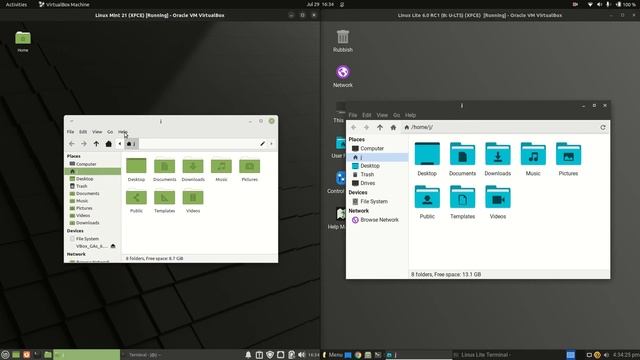Select green Templates folder icon in Mint
Screen dimensions: 640x360
click(x=164, y=198)
